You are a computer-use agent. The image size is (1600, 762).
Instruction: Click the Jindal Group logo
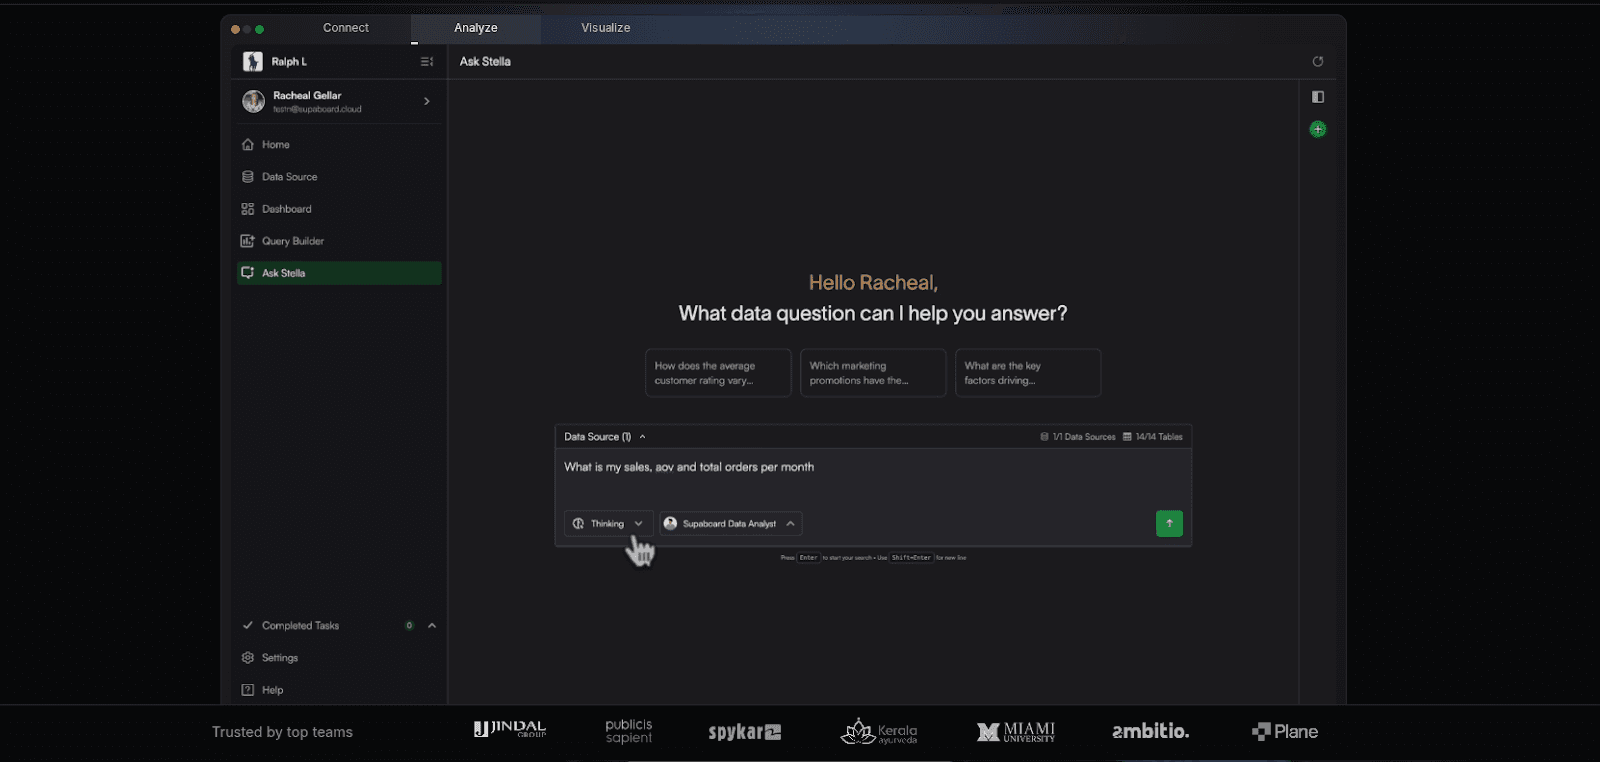pyautogui.click(x=510, y=730)
